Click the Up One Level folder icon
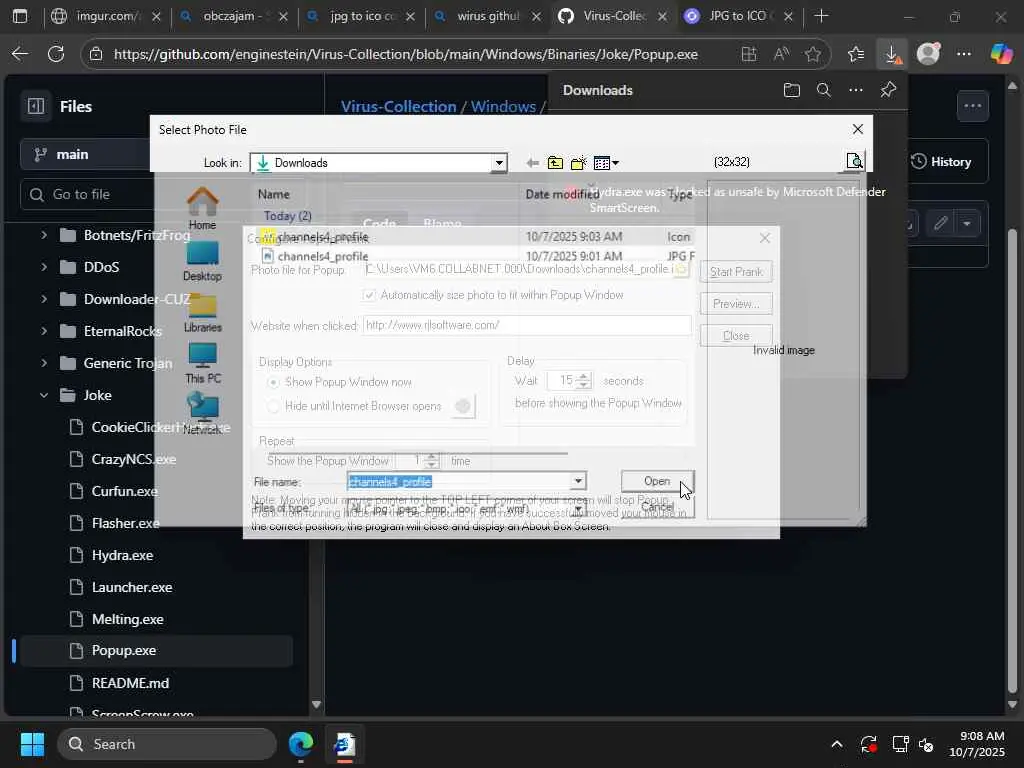This screenshot has height=768, width=1024. tap(555, 163)
